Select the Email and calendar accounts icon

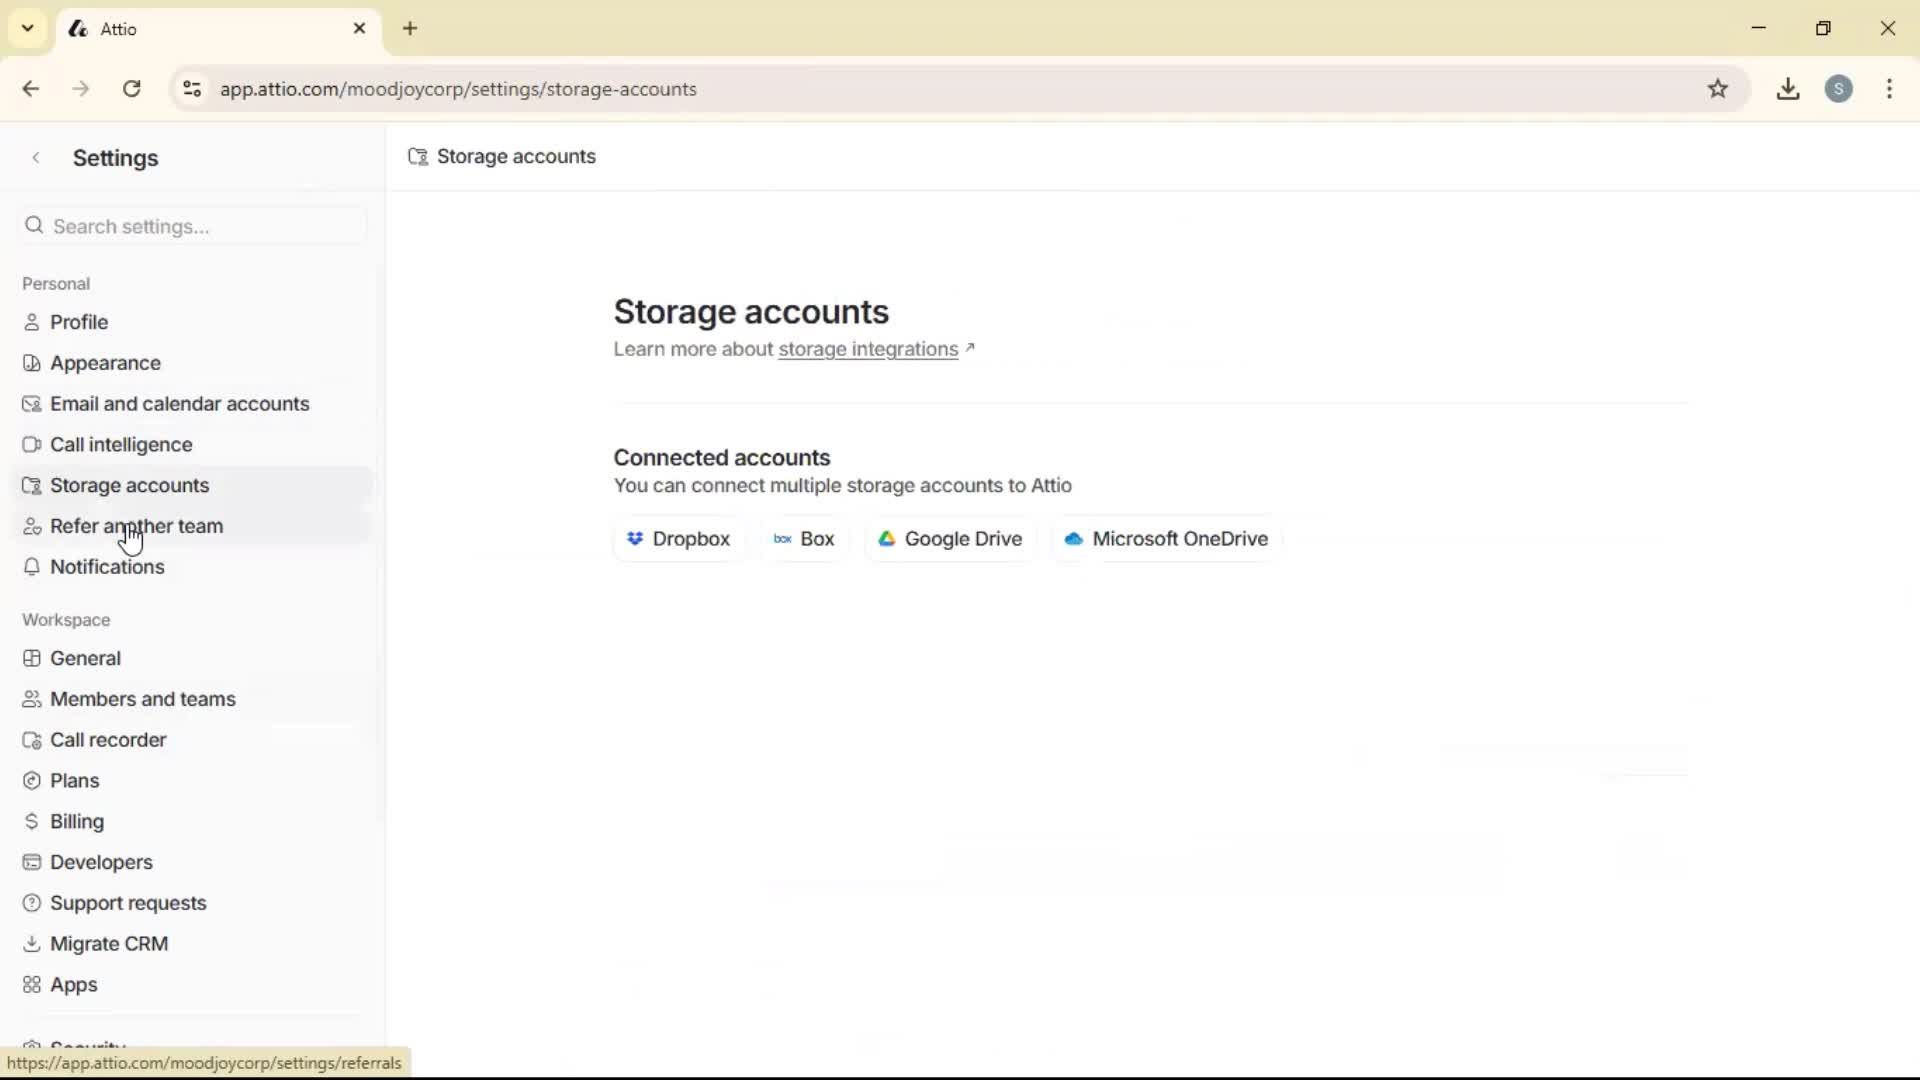tap(33, 403)
